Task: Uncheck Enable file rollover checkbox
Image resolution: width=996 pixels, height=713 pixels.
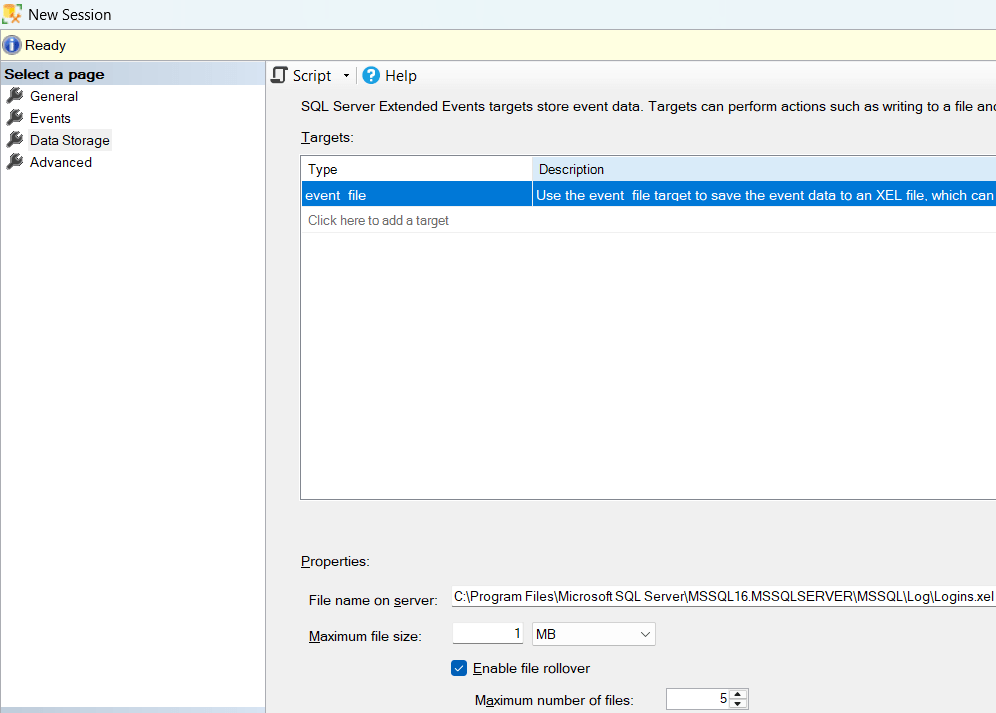Action: coord(459,668)
